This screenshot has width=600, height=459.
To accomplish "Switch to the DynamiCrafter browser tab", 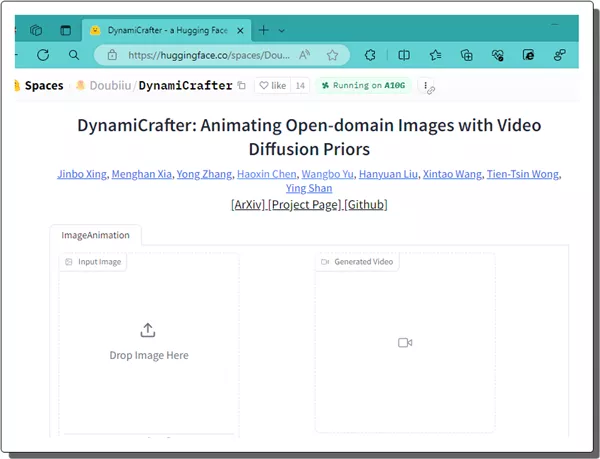I will pos(160,30).
